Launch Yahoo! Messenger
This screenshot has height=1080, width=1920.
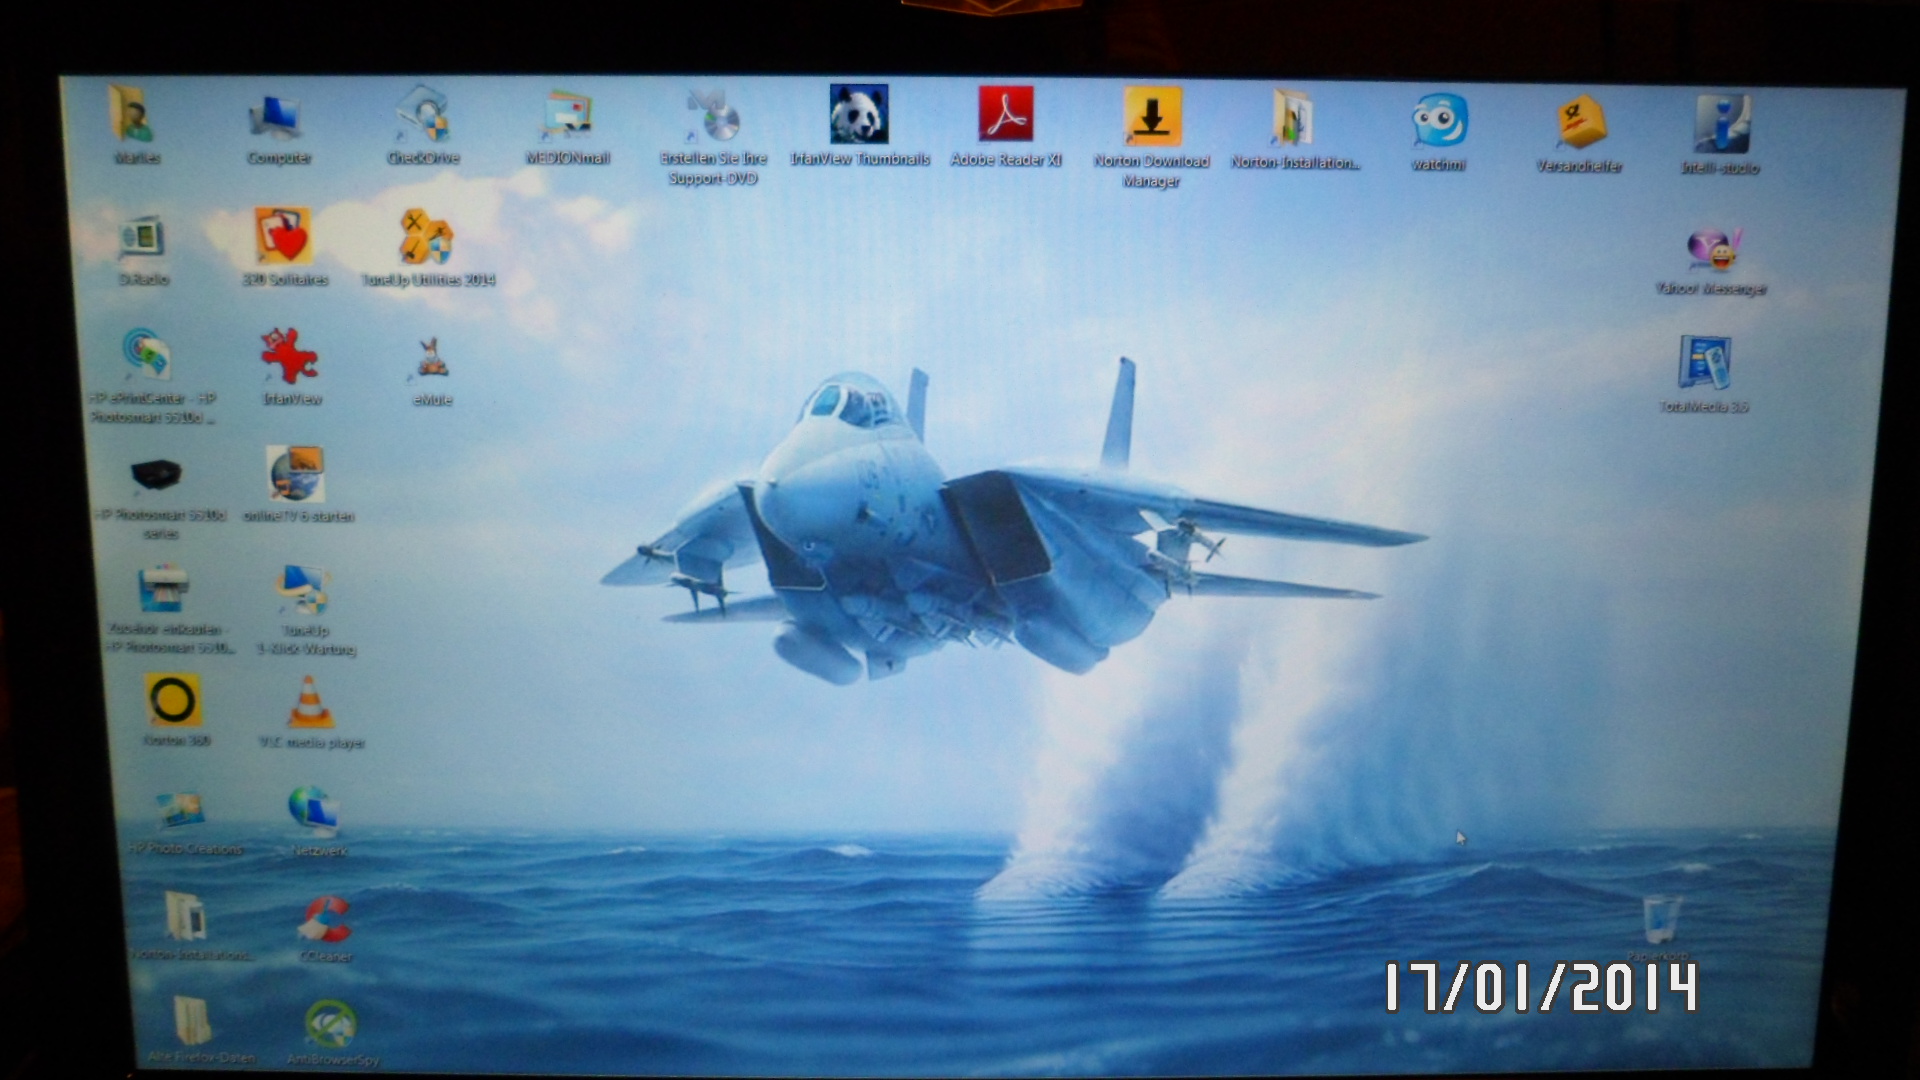pyautogui.click(x=1712, y=260)
